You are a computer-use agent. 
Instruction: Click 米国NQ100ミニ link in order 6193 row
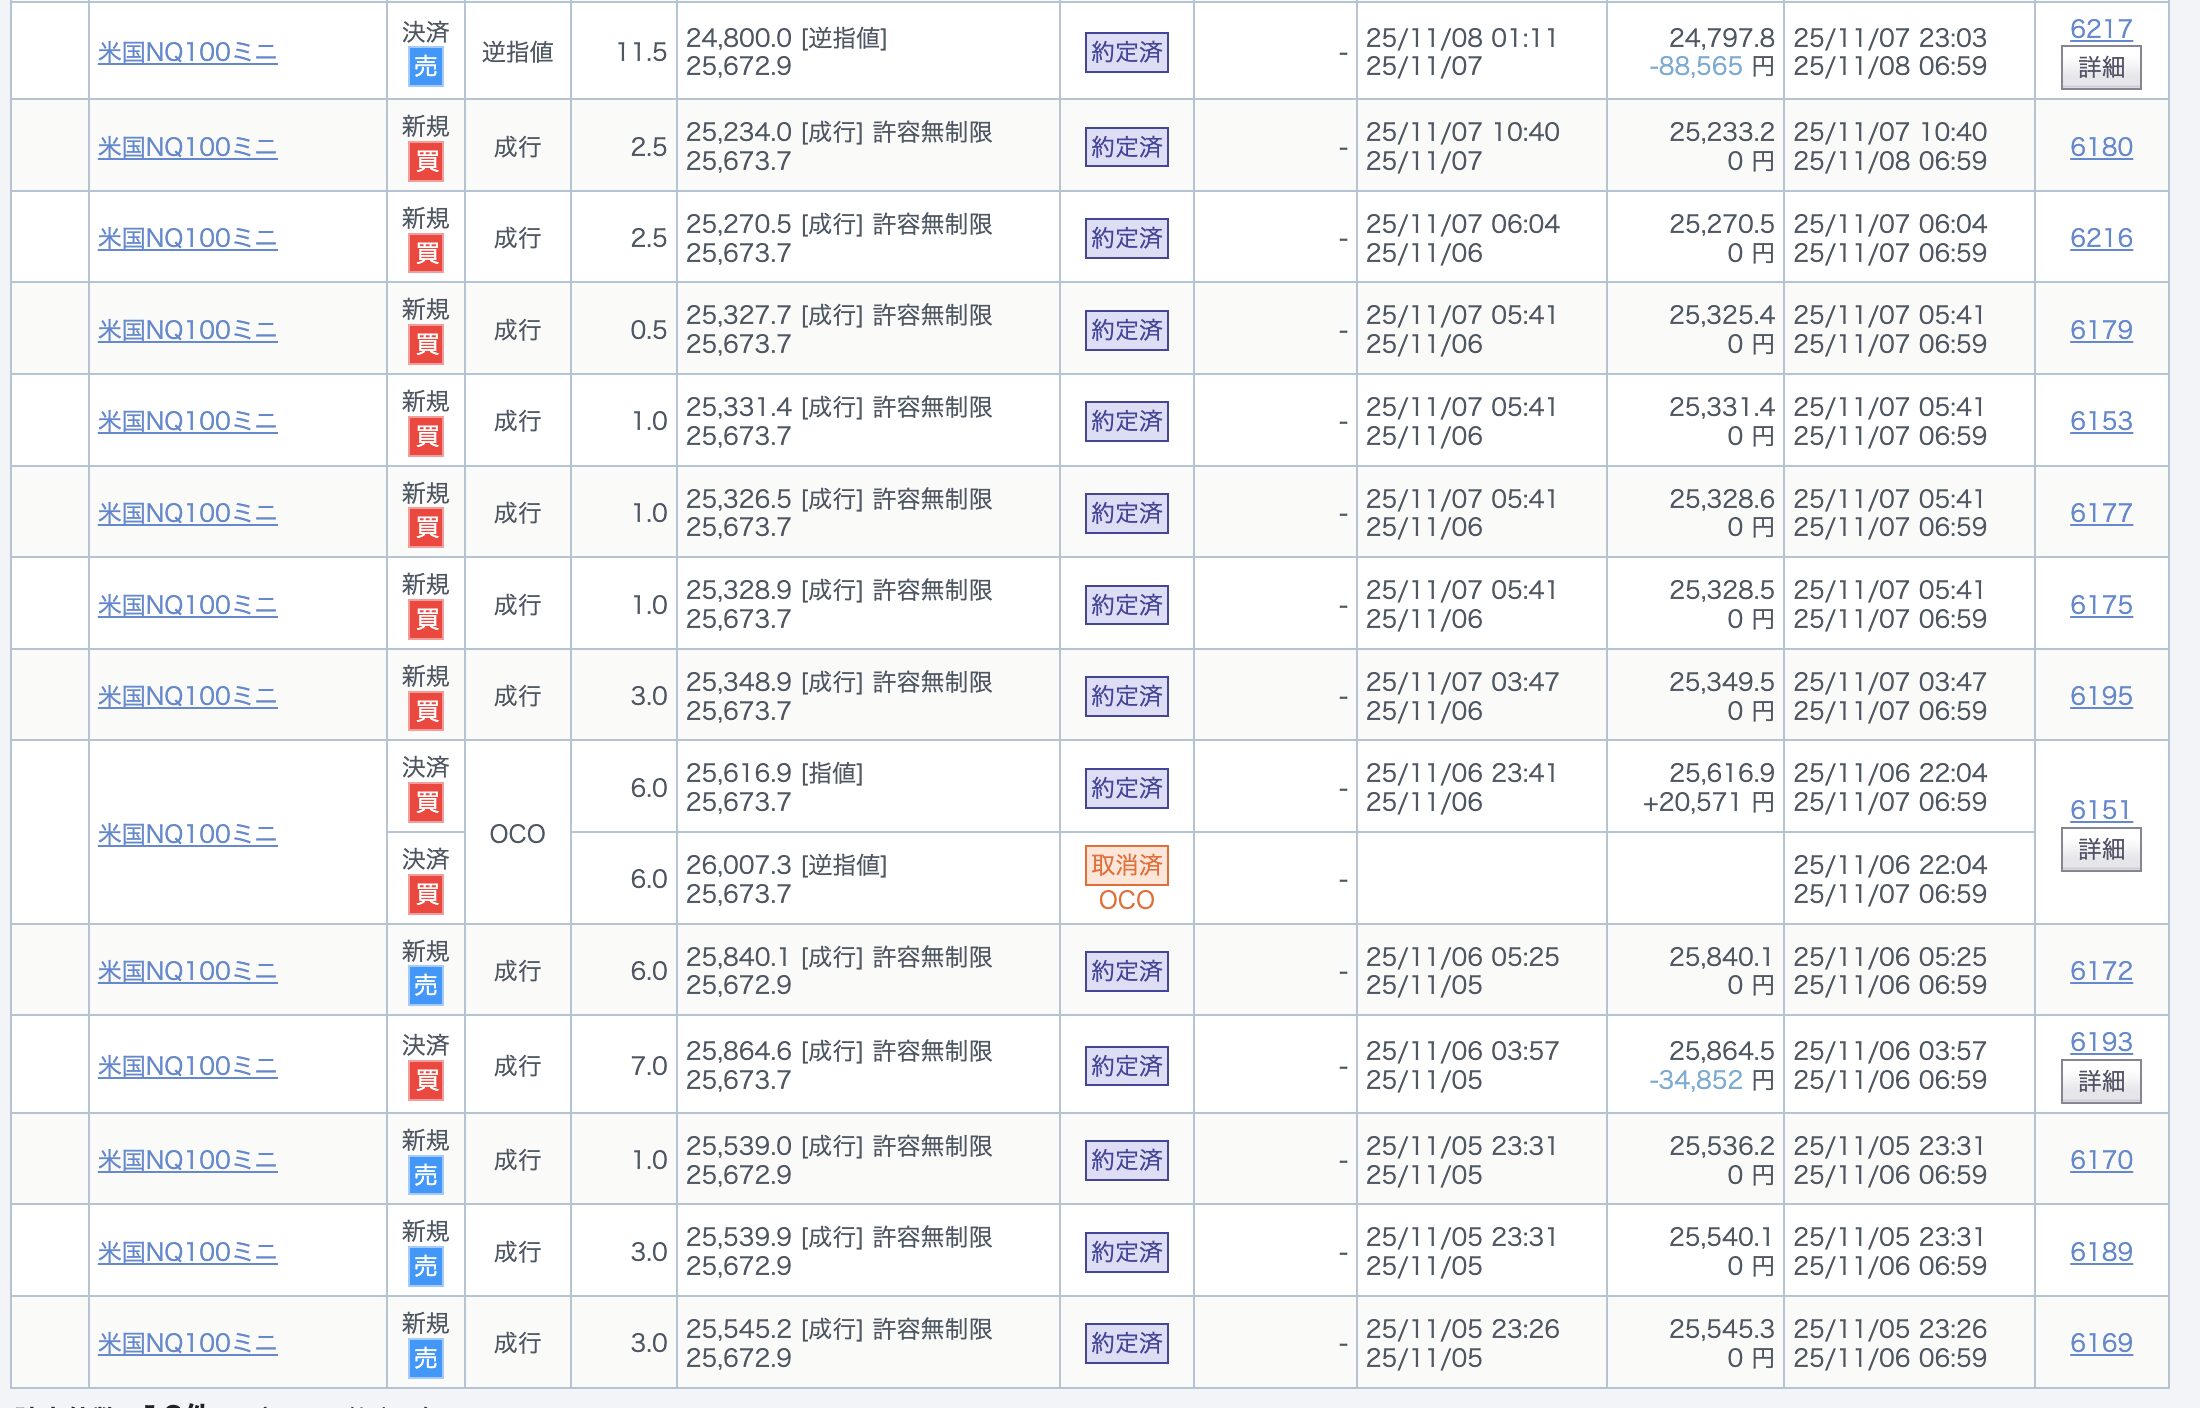coord(187,1066)
